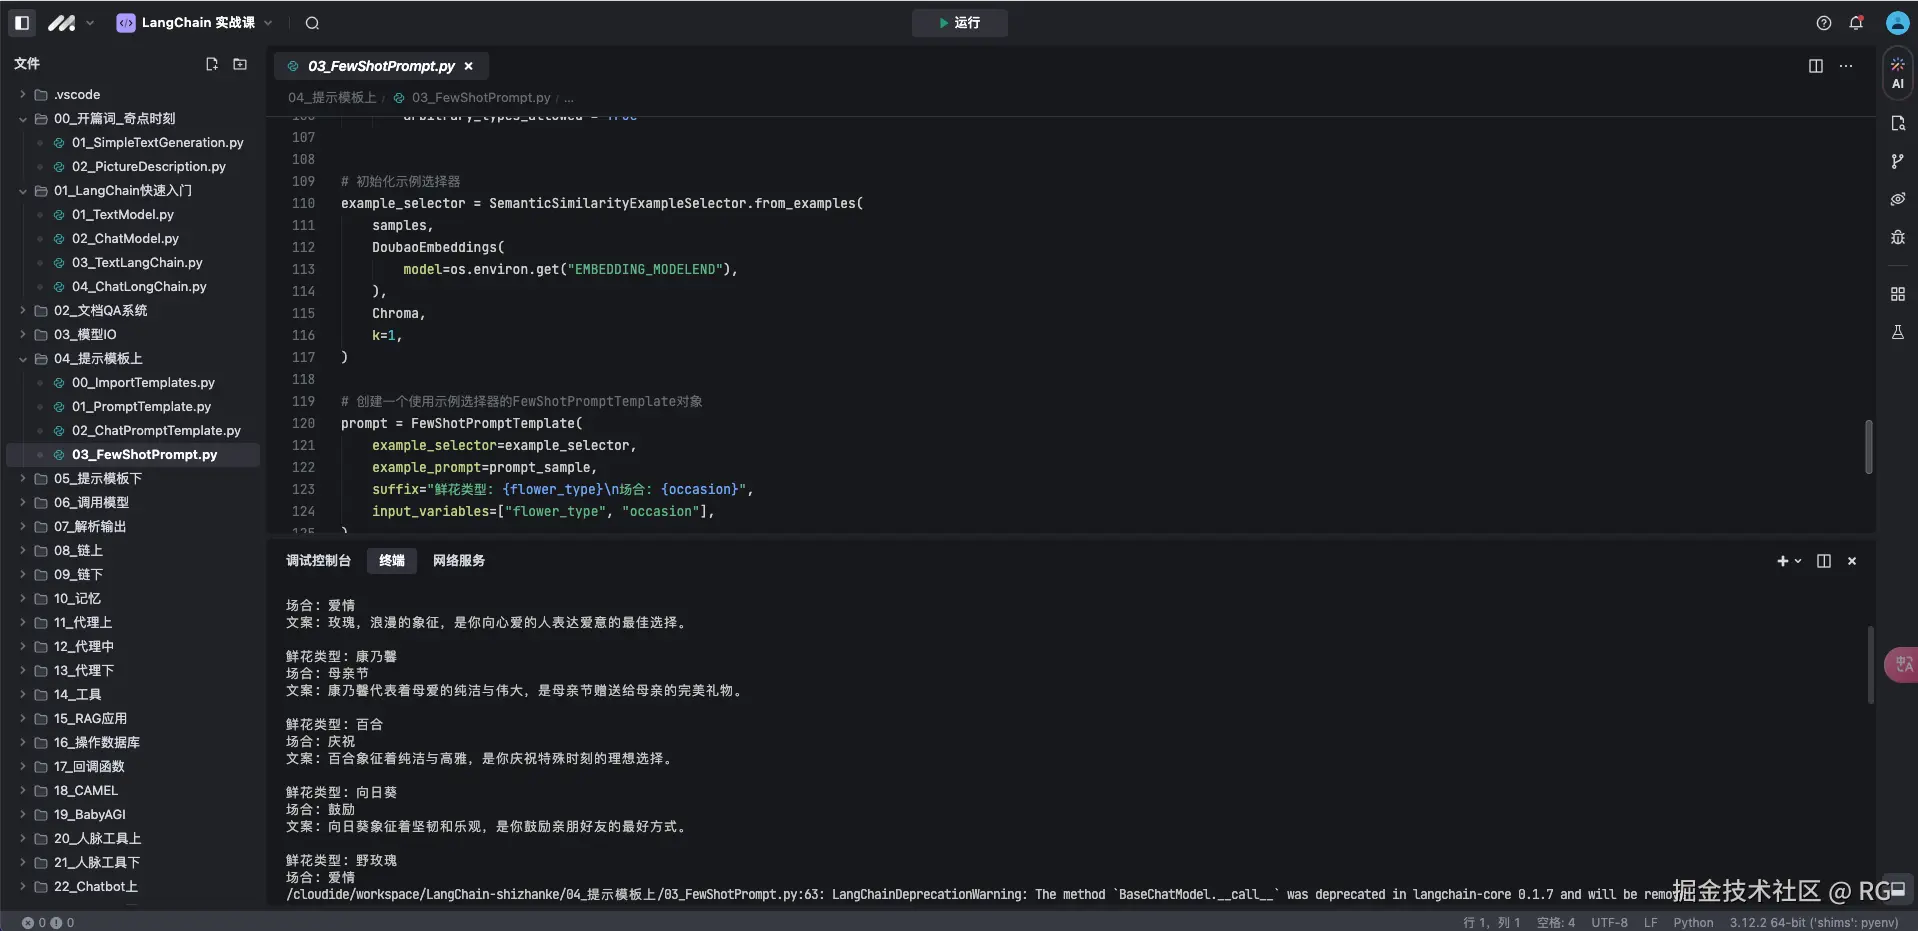Open the search icon in top bar

(x=312, y=23)
